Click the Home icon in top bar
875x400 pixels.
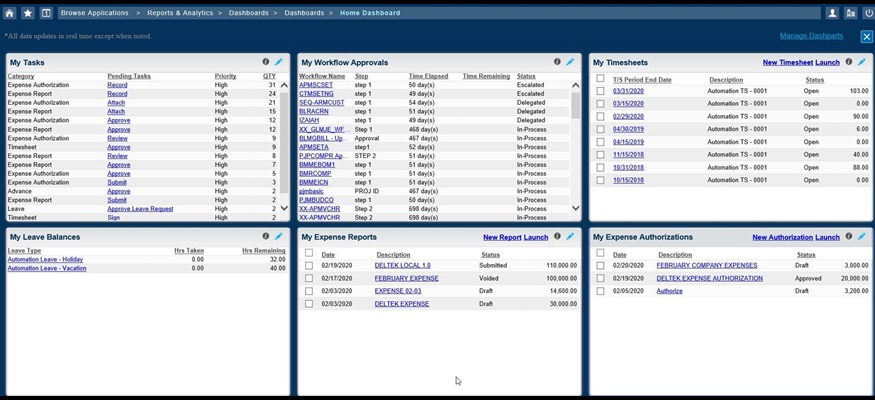[x=10, y=13]
